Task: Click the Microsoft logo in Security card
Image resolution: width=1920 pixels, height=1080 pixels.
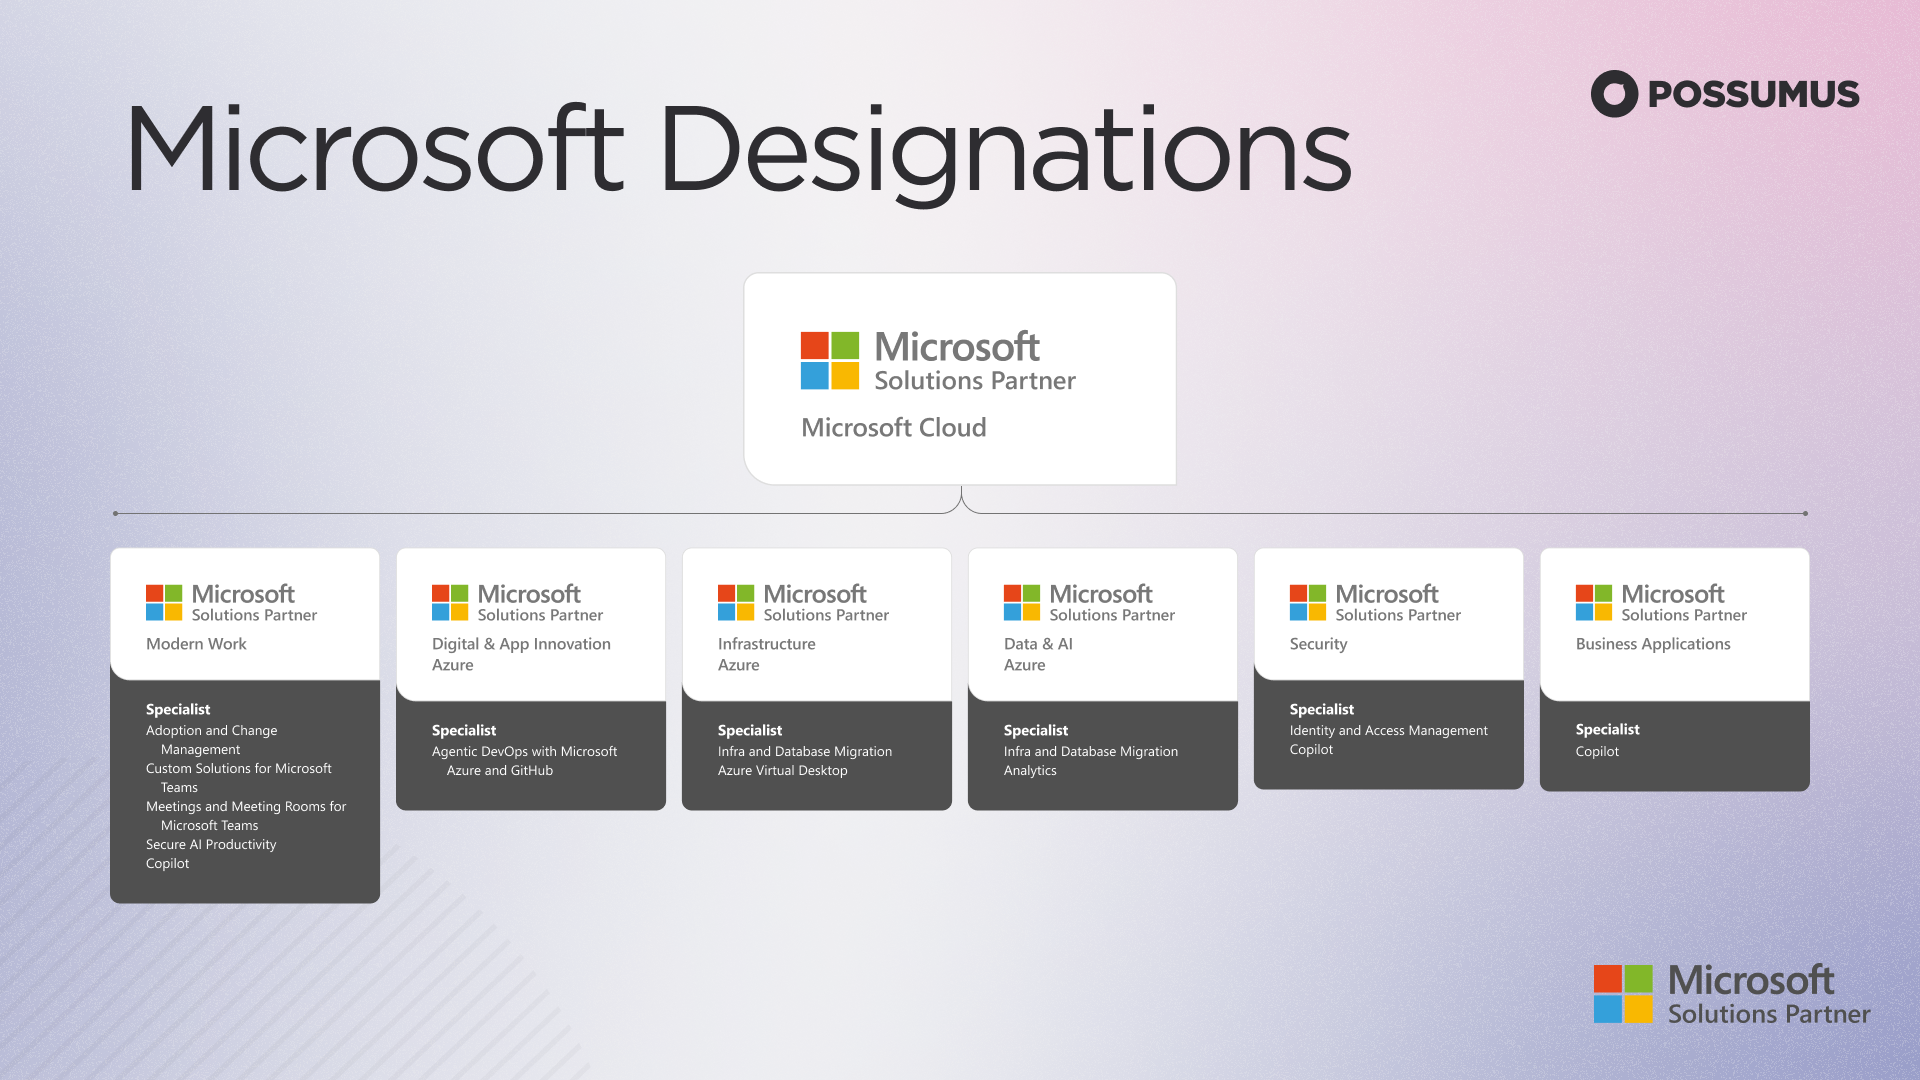Action: tap(1308, 603)
